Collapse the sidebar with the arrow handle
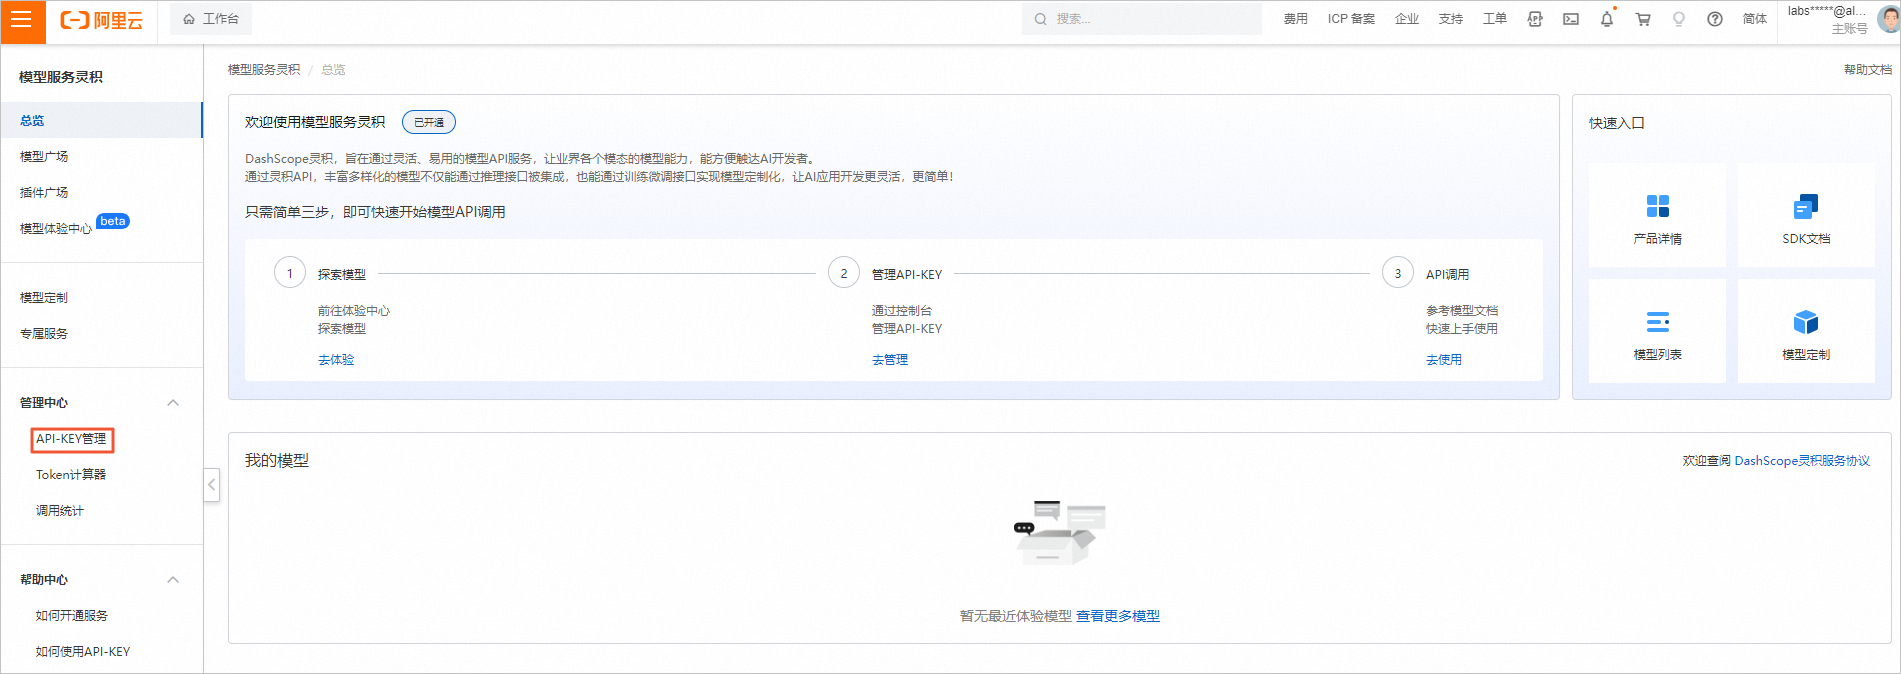 211,485
